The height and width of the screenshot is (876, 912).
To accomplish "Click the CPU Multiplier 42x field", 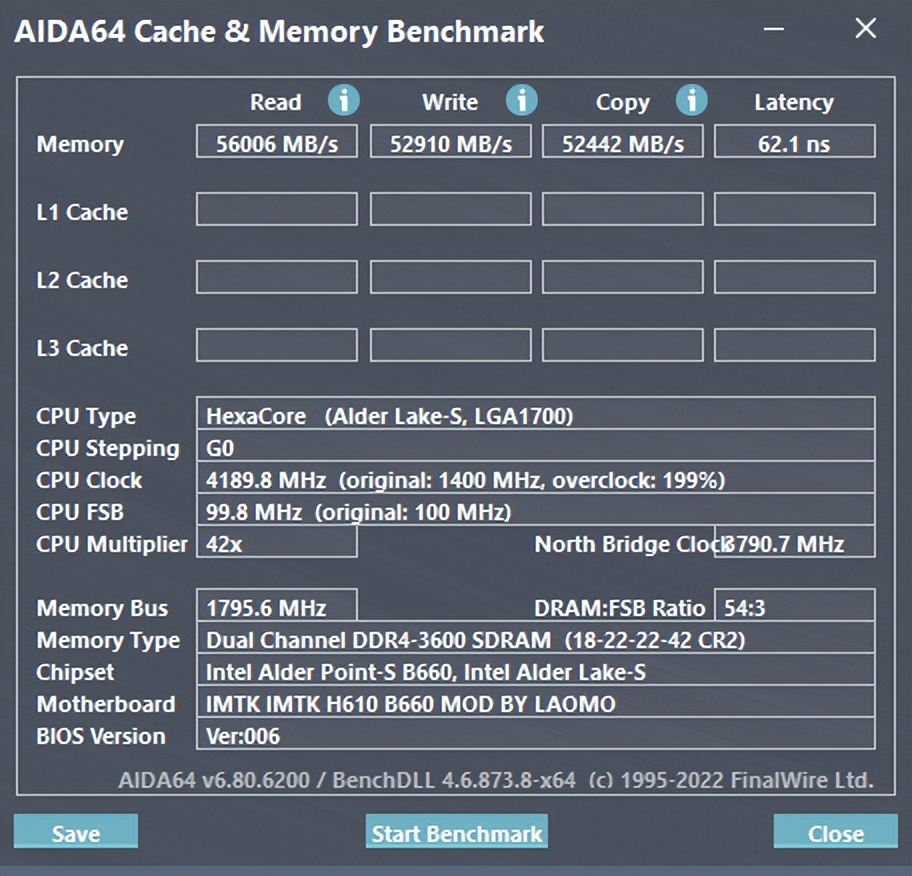I will click(x=277, y=543).
